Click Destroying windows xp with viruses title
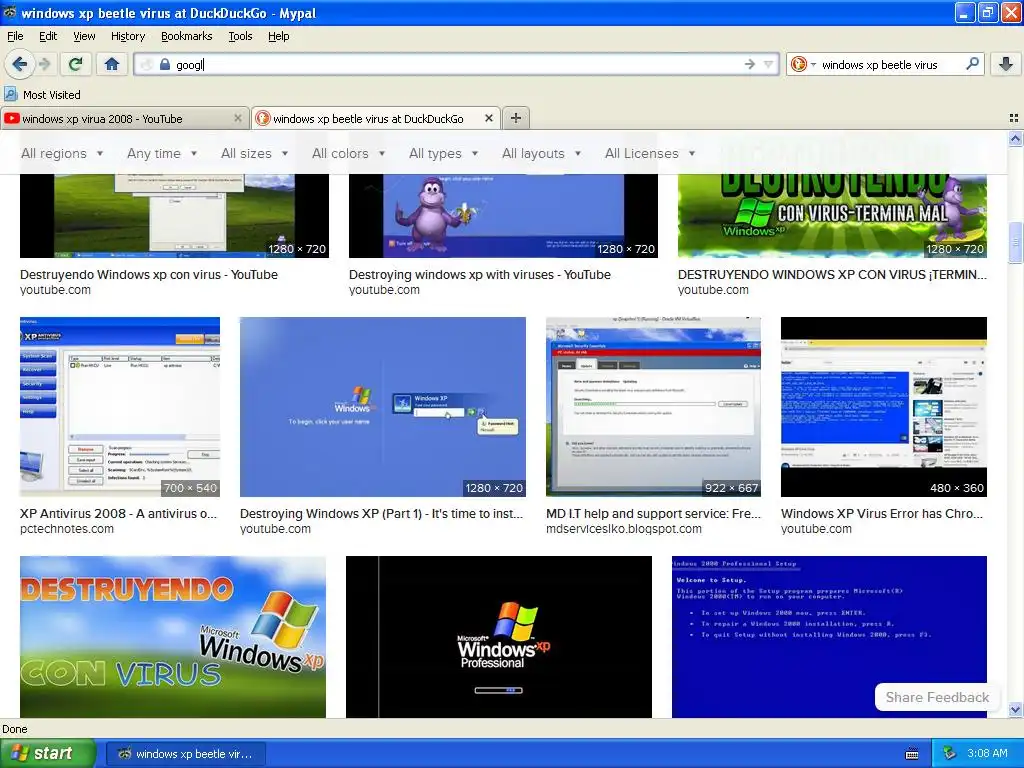The image size is (1024, 768). click(480, 274)
